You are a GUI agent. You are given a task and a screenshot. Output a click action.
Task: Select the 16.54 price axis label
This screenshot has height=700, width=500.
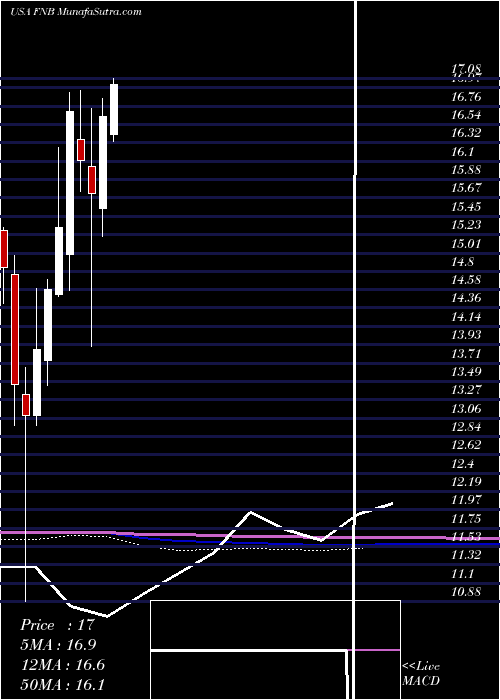pyautogui.click(x=466, y=115)
